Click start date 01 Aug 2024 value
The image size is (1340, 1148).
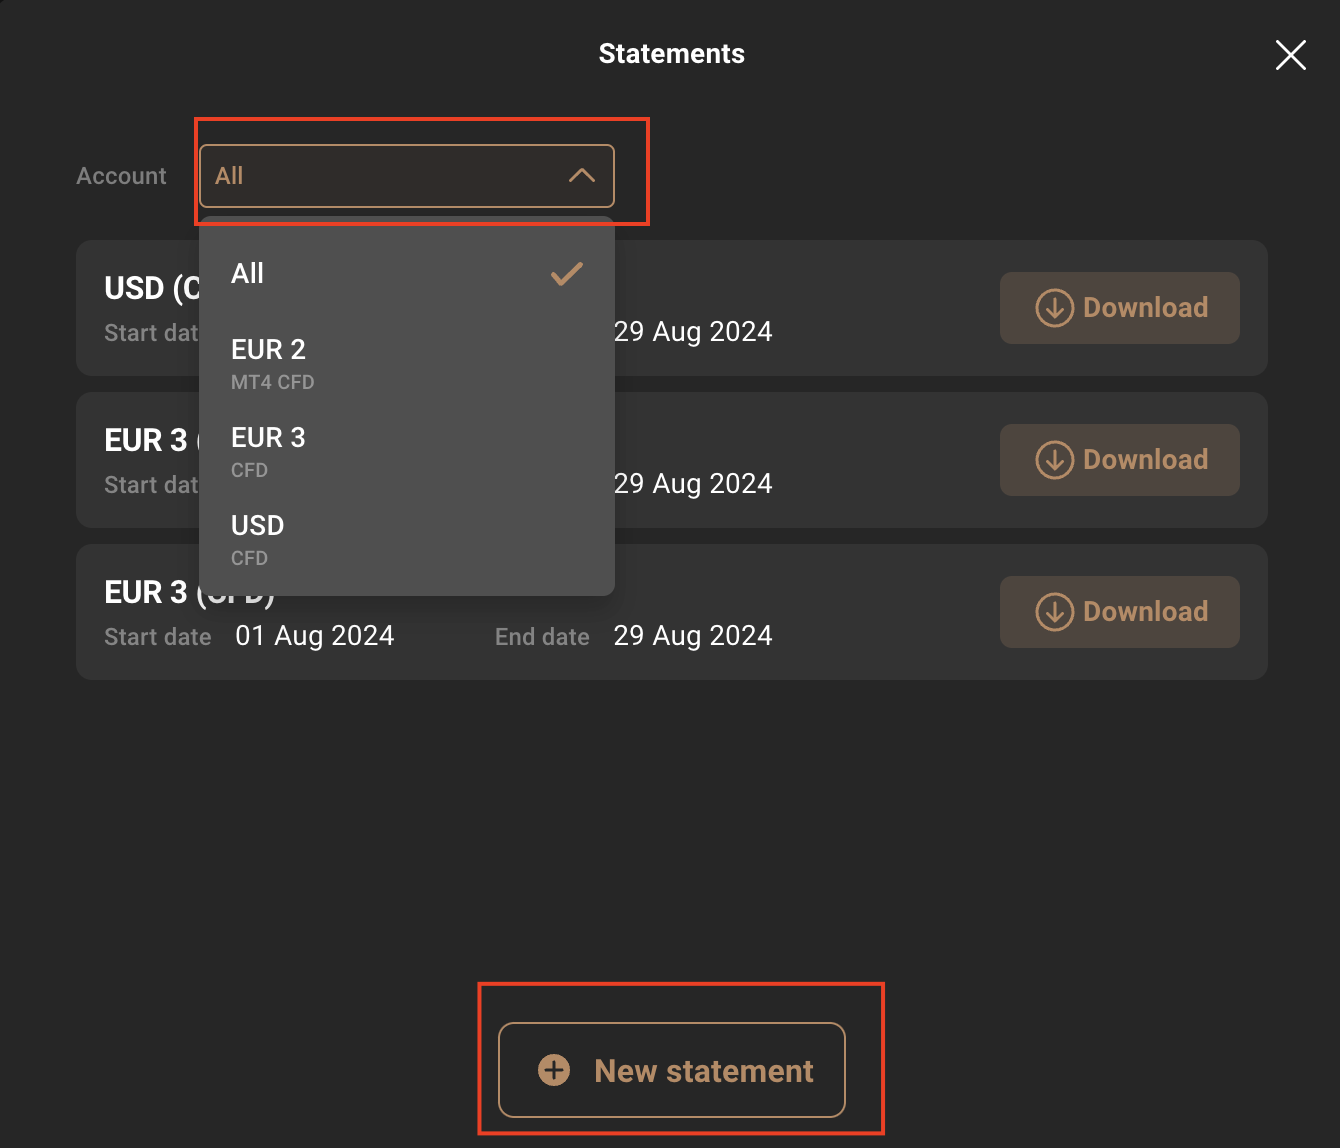point(314,636)
